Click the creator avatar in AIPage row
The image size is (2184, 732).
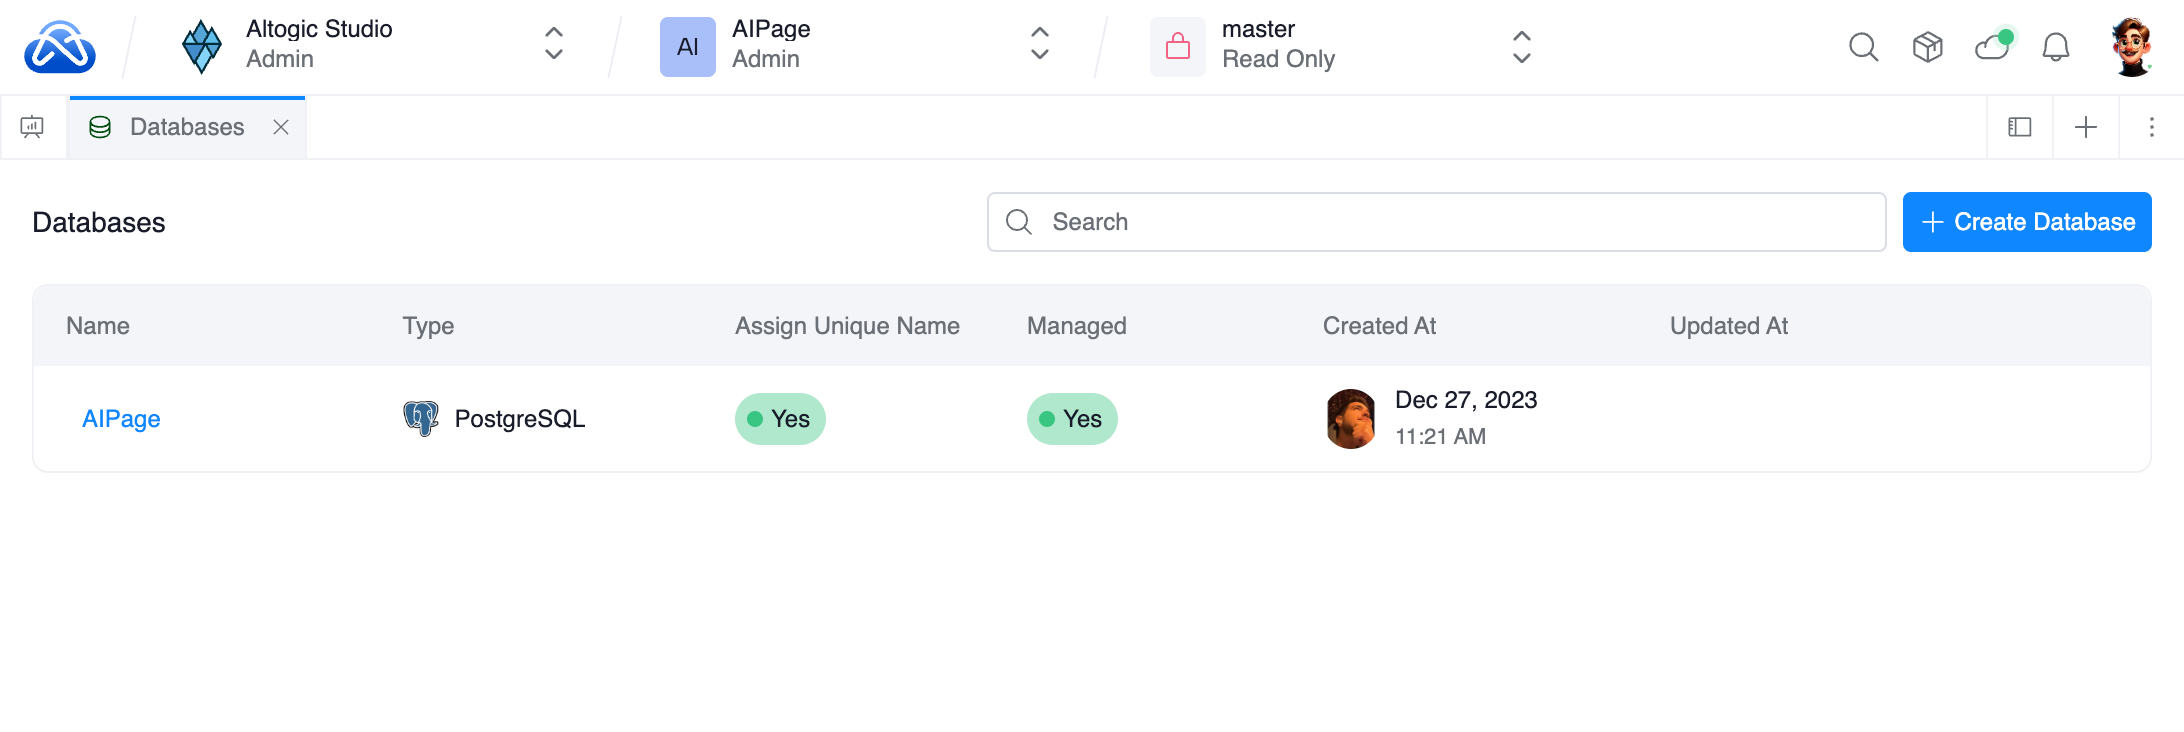pyautogui.click(x=1350, y=419)
